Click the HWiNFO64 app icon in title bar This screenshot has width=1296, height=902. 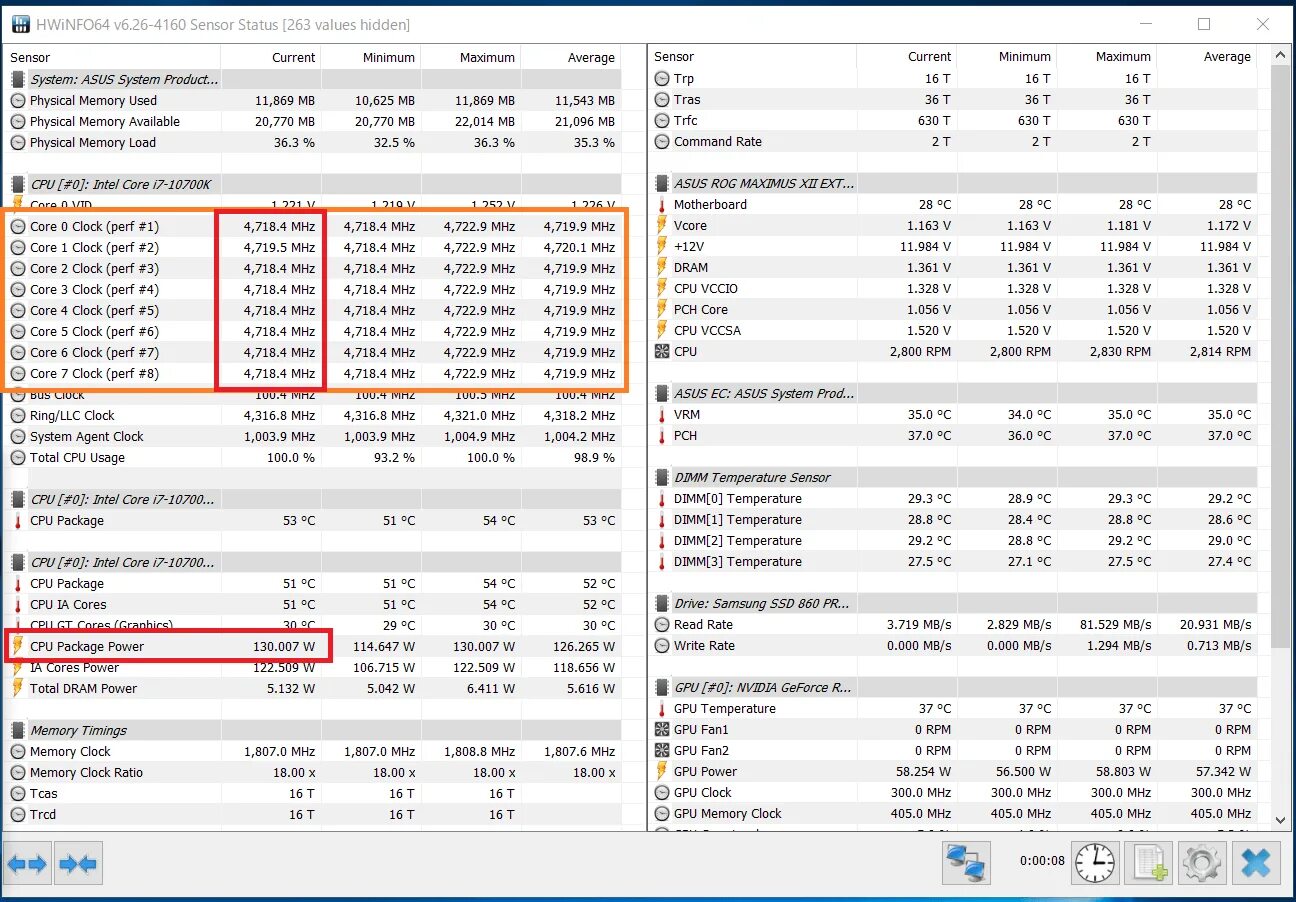tap(19, 24)
